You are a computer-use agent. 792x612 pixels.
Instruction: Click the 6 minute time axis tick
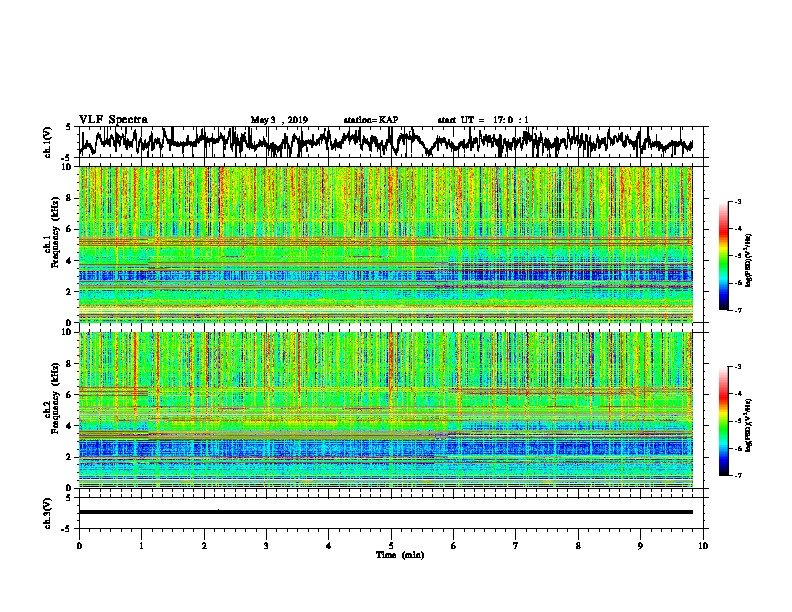tap(453, 546)
